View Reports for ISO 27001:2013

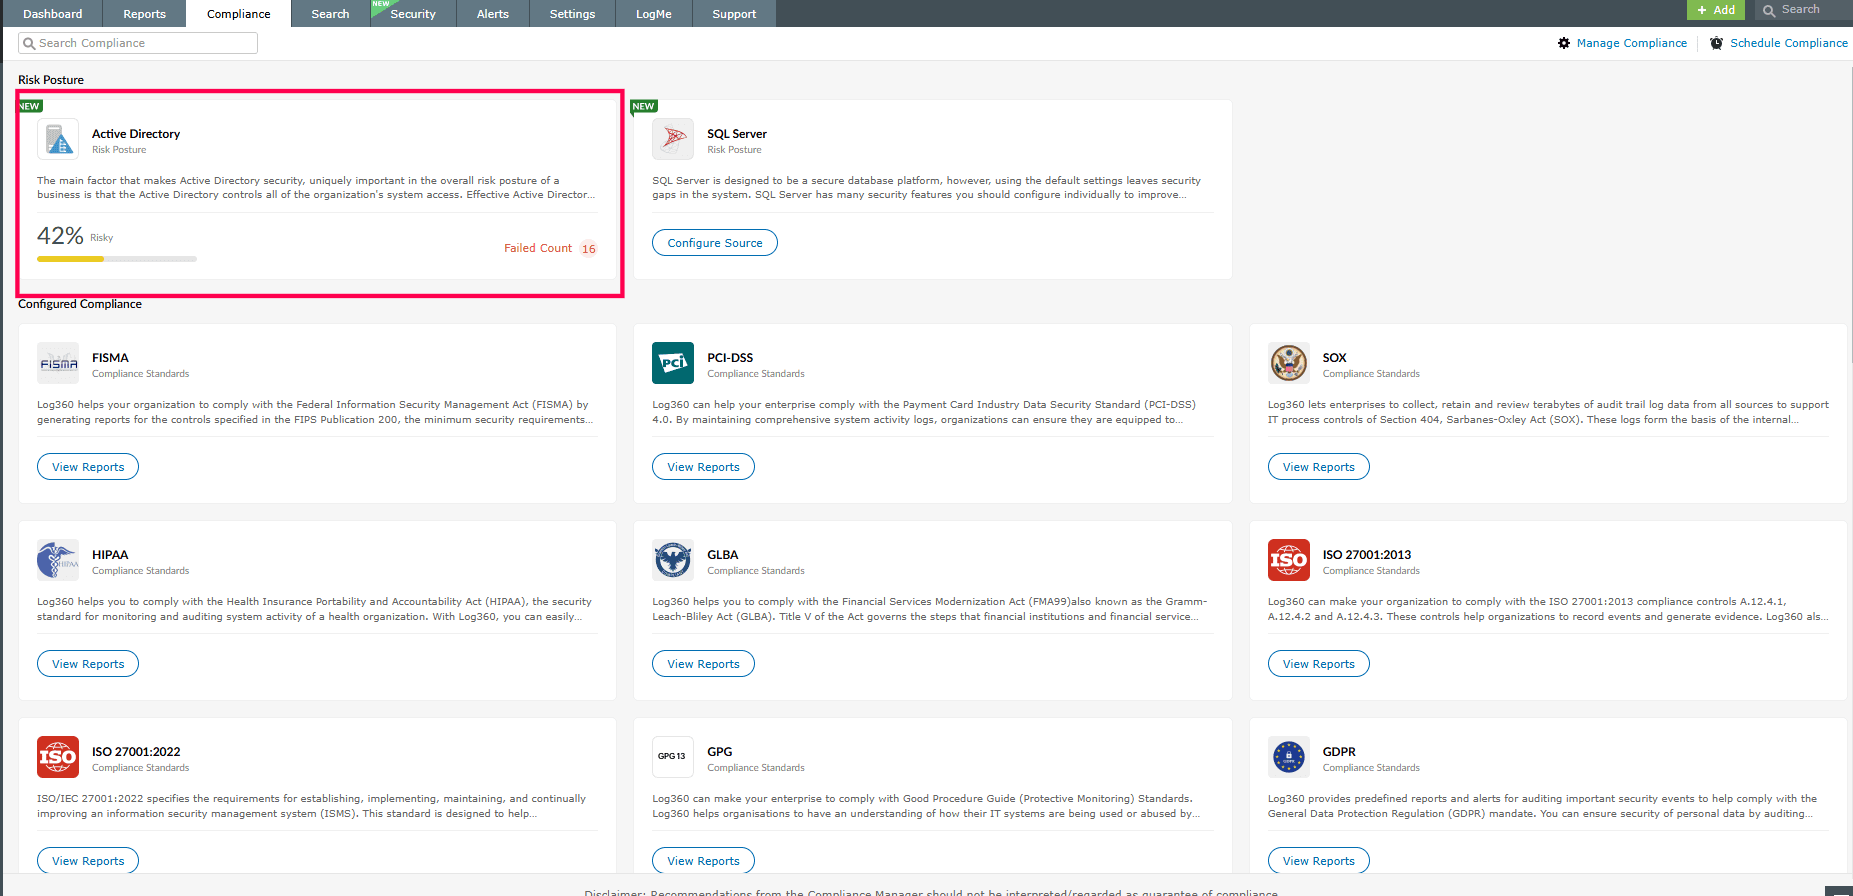coord(1319,664)
